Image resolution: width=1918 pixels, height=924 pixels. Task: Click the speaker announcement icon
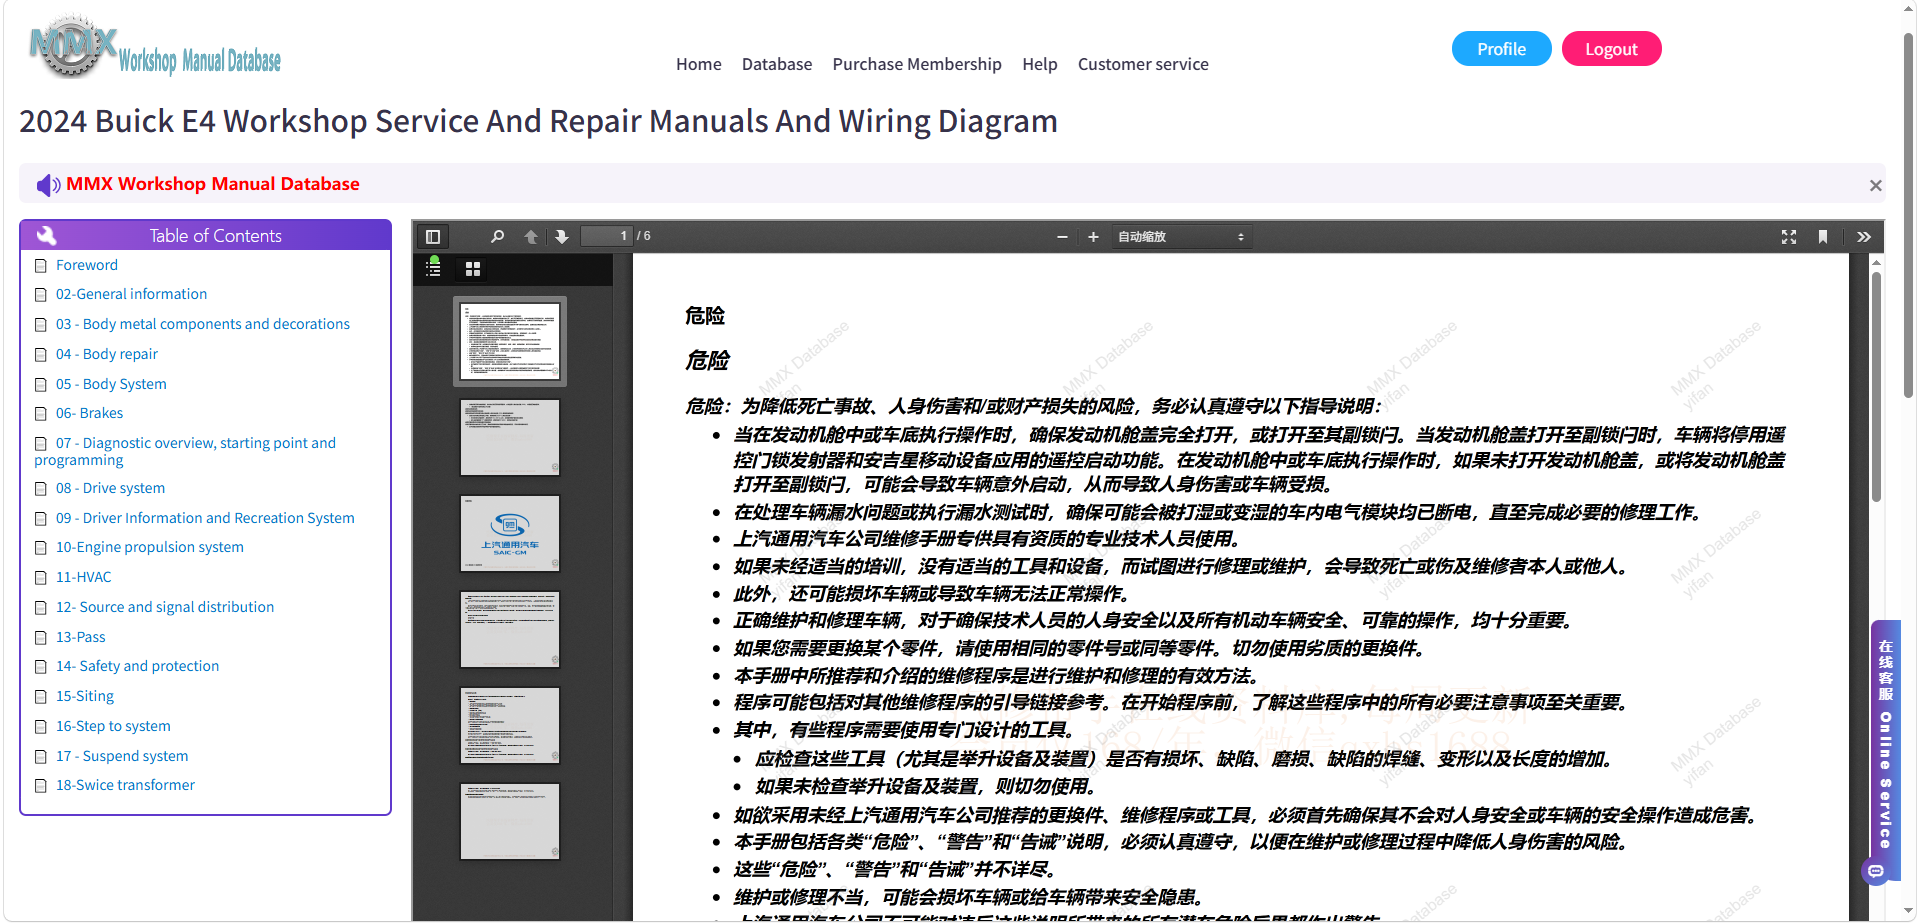48,185
